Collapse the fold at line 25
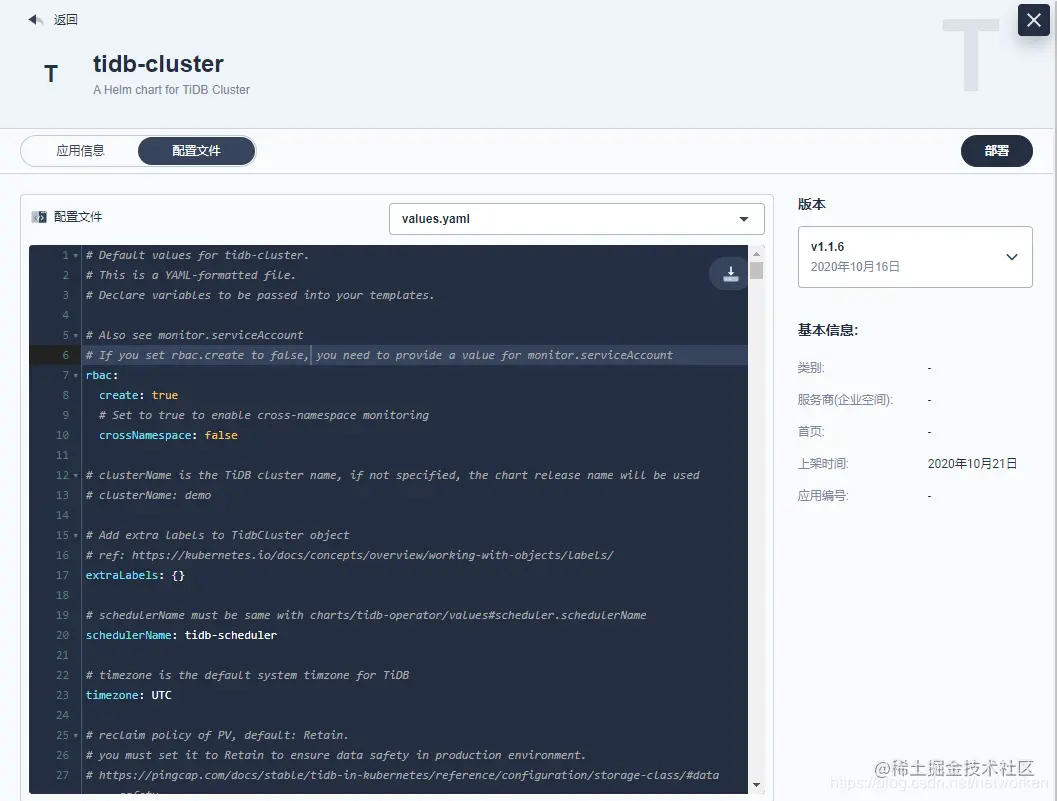Screen dimensions: 1057x801 click(x=76, y=736)
